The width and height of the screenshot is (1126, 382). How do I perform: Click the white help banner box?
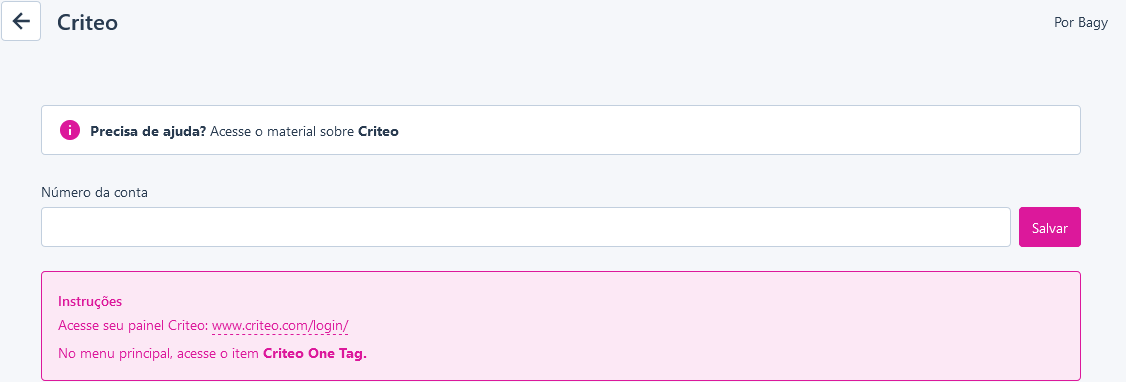point(561,130)
